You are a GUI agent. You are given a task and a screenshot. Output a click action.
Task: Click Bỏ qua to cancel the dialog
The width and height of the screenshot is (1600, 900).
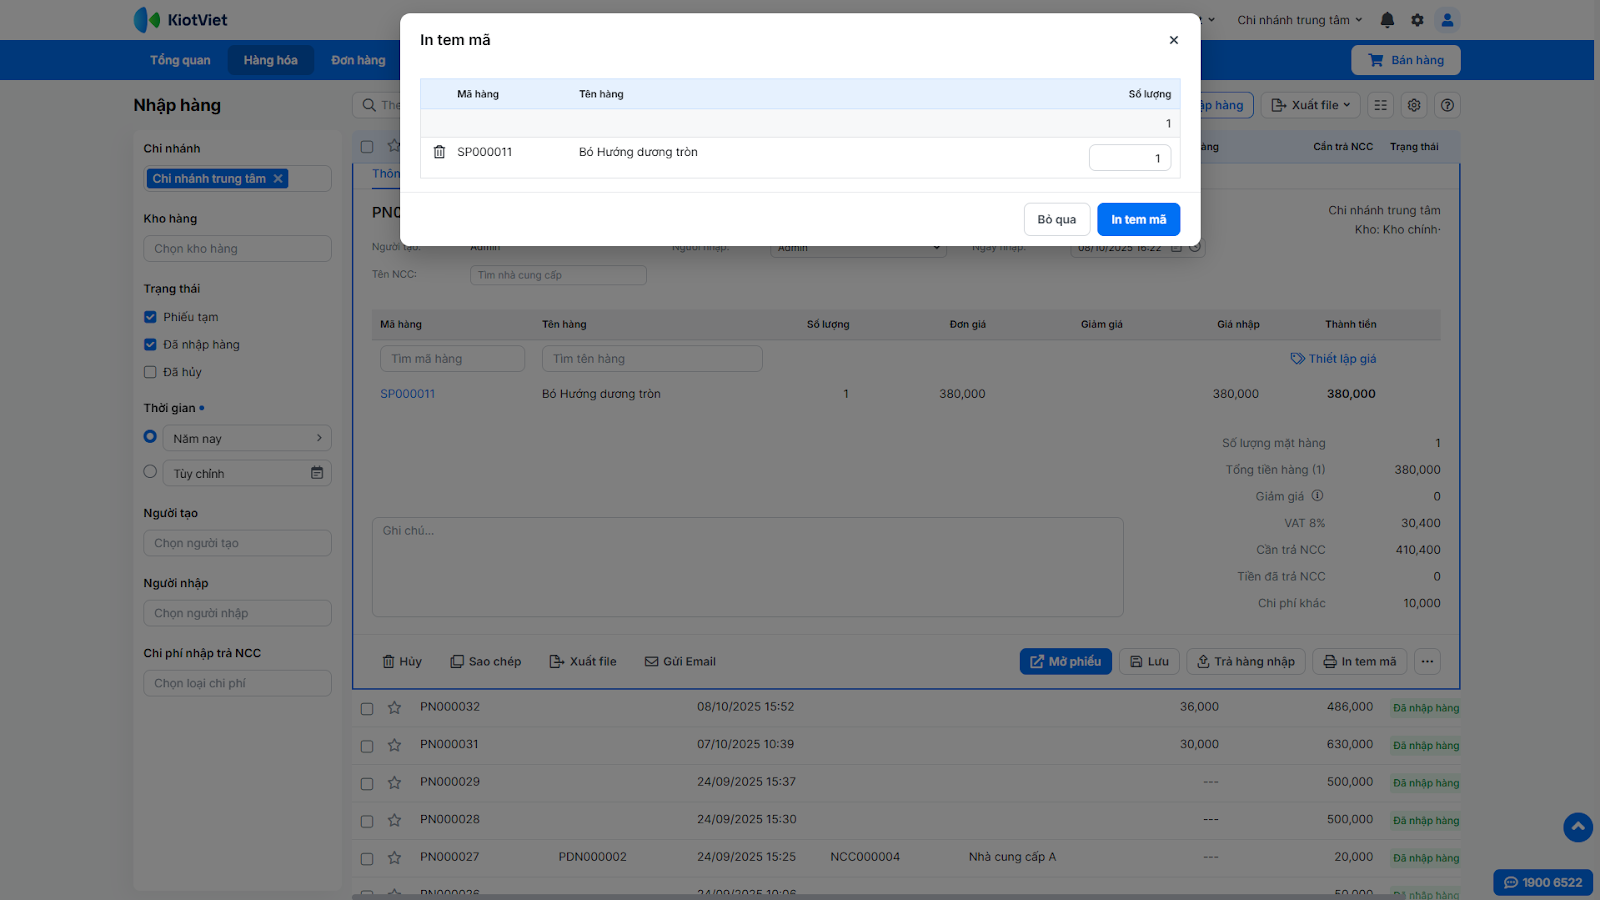[1056, 220]
